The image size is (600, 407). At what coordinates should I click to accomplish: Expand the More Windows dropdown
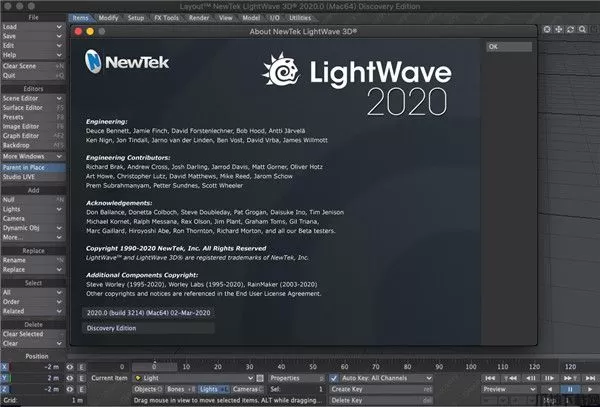pyautogui.click(x=33, y=156)
